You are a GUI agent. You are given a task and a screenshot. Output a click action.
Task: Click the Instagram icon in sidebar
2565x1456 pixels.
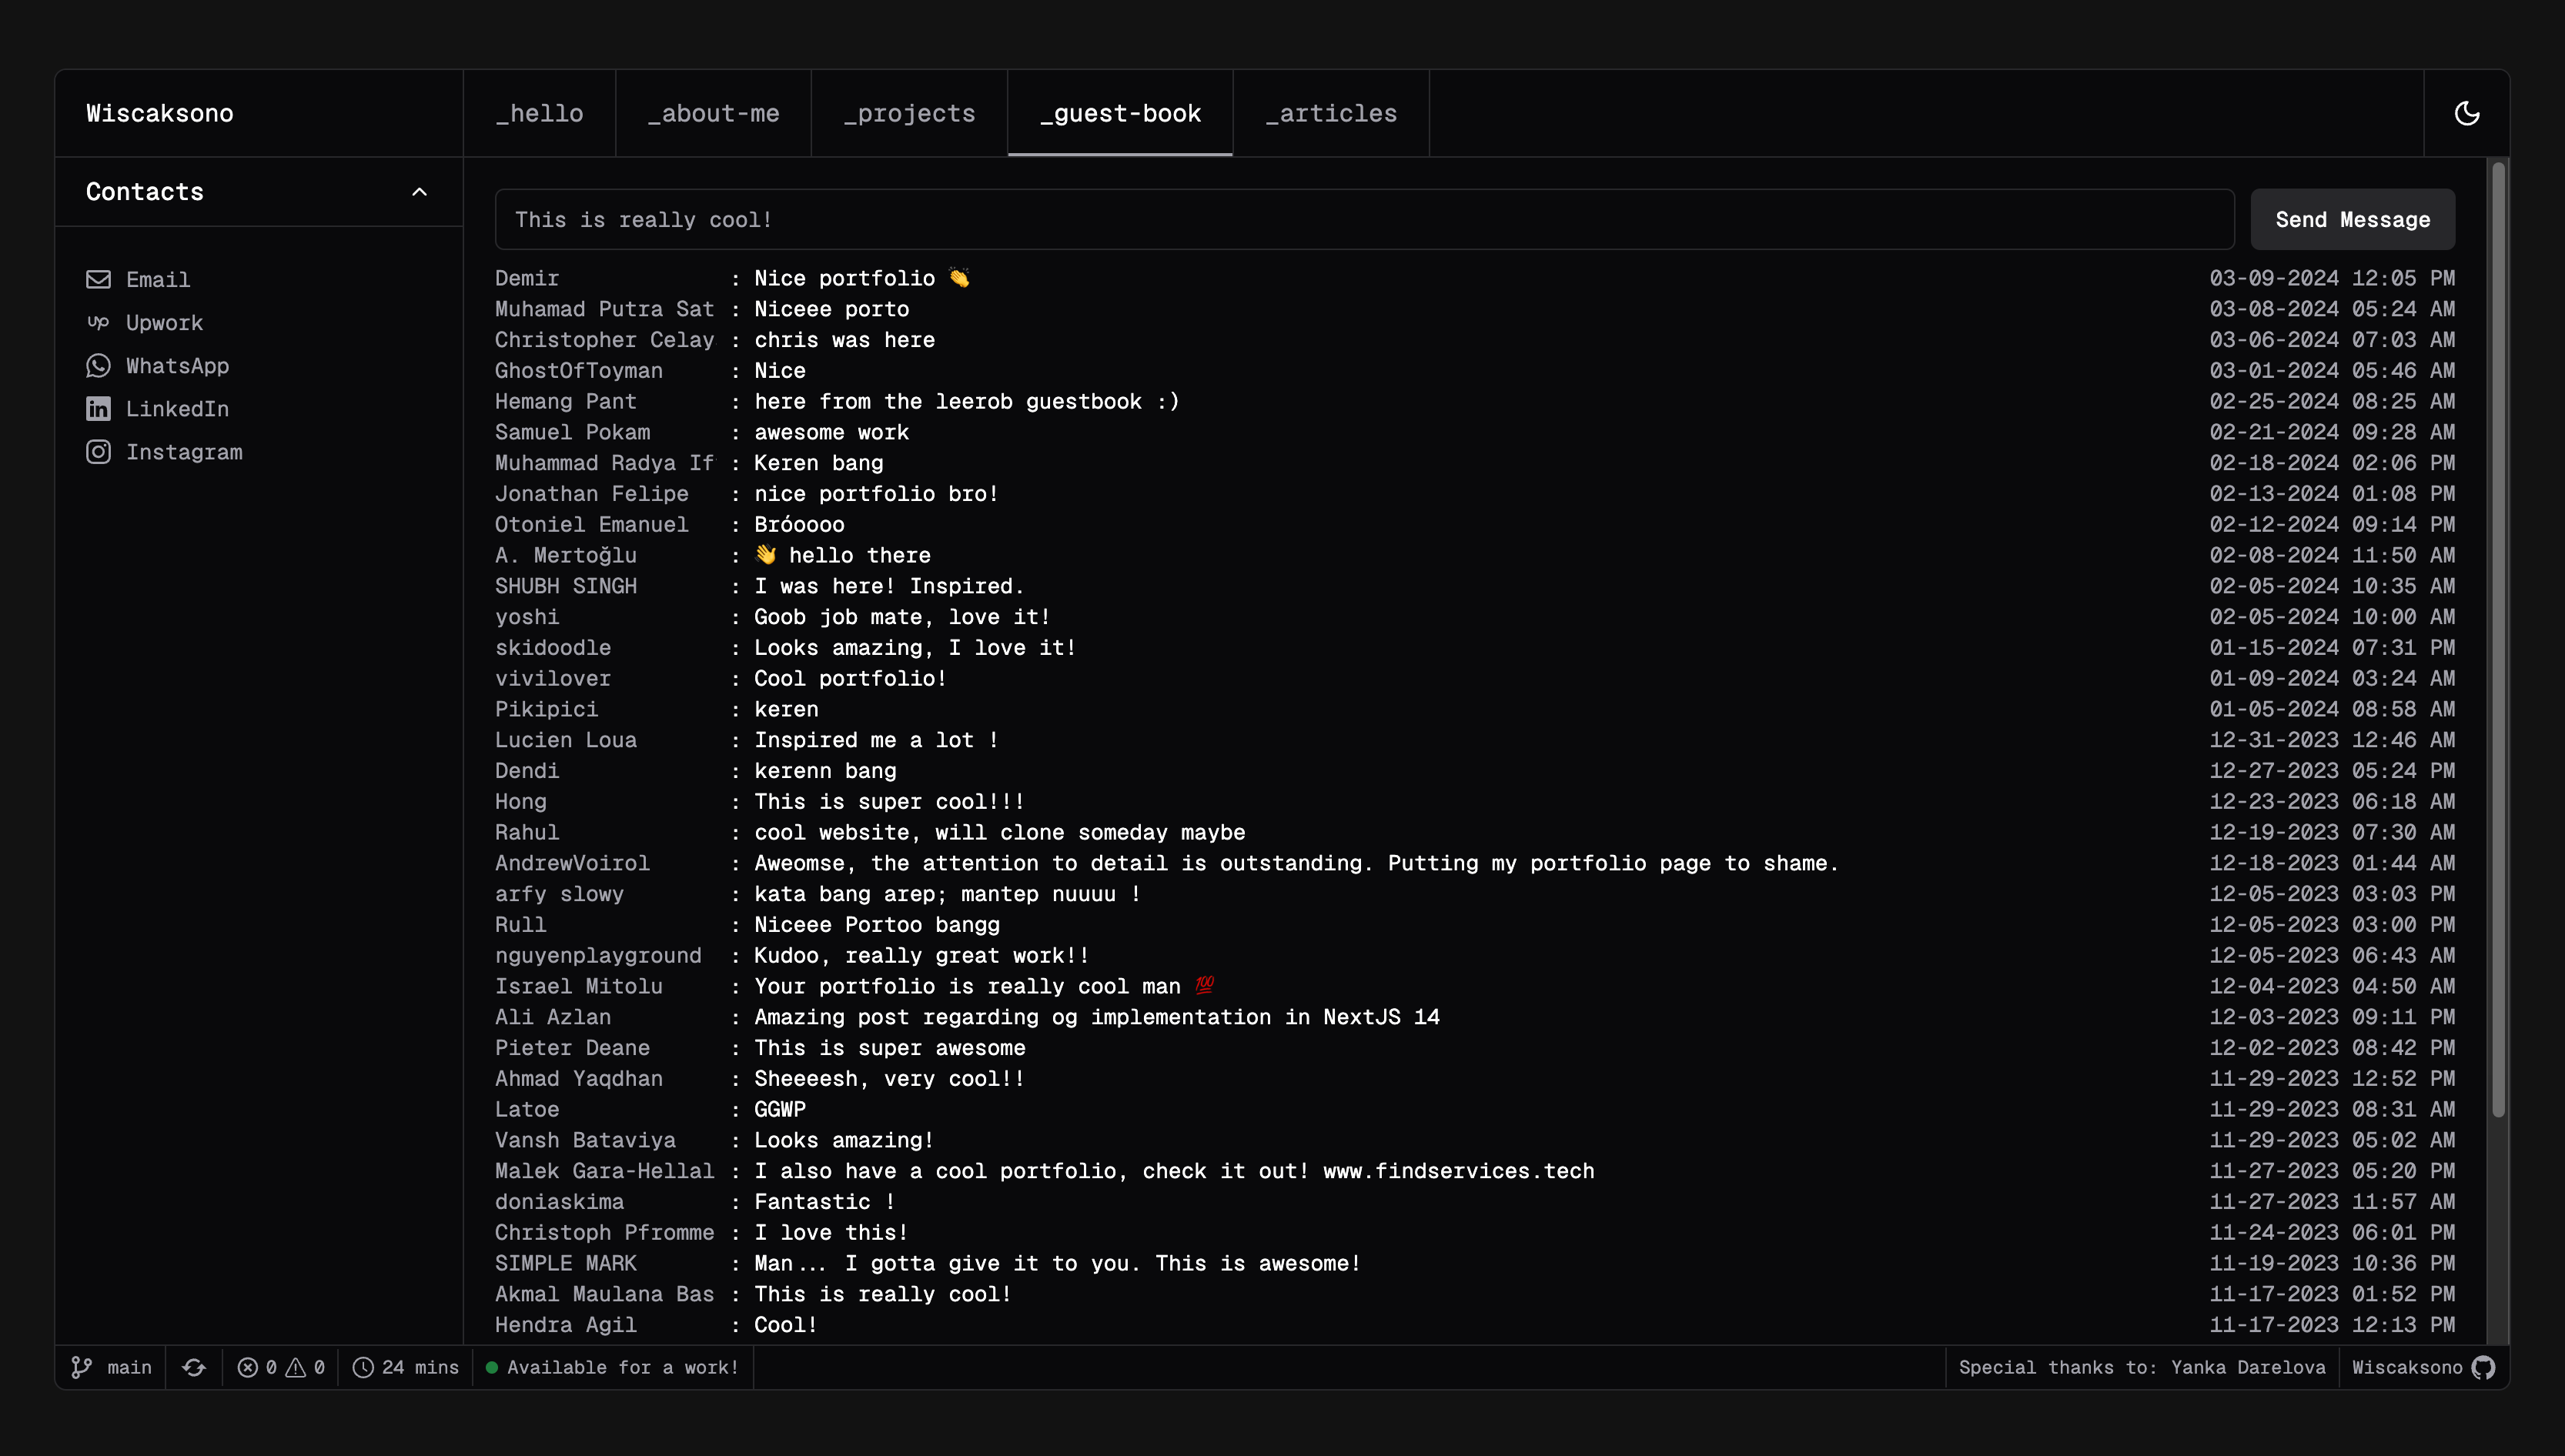tap(98, 452)
